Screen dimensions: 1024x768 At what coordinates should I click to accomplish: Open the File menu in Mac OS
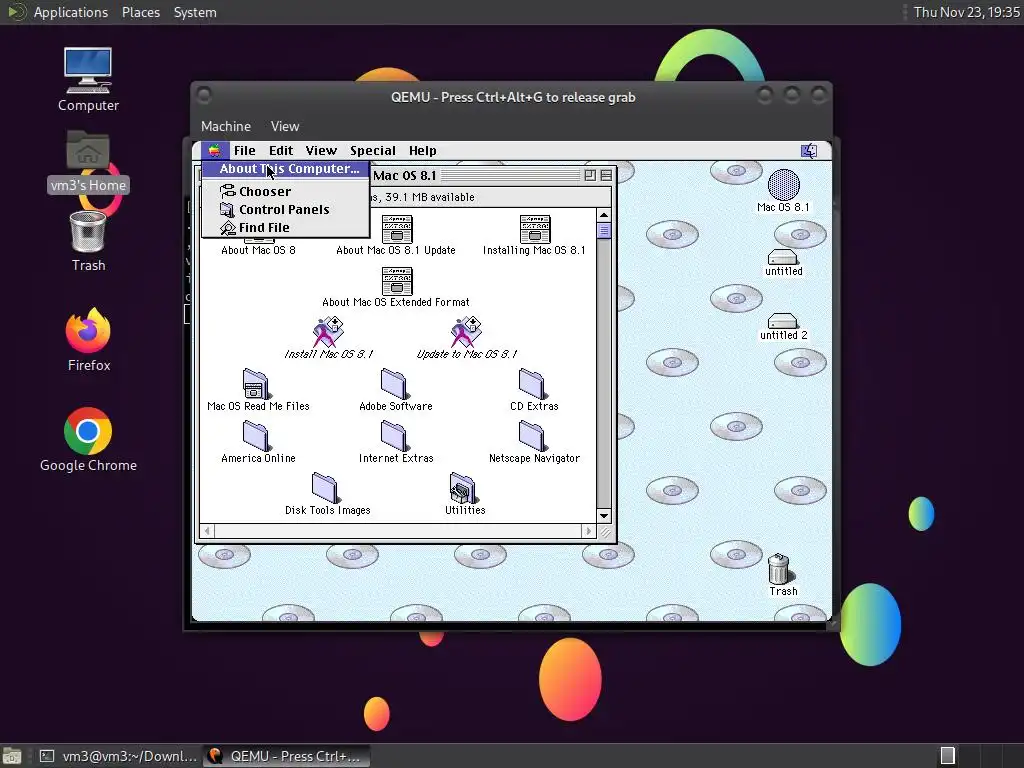(x=245, y=151)
